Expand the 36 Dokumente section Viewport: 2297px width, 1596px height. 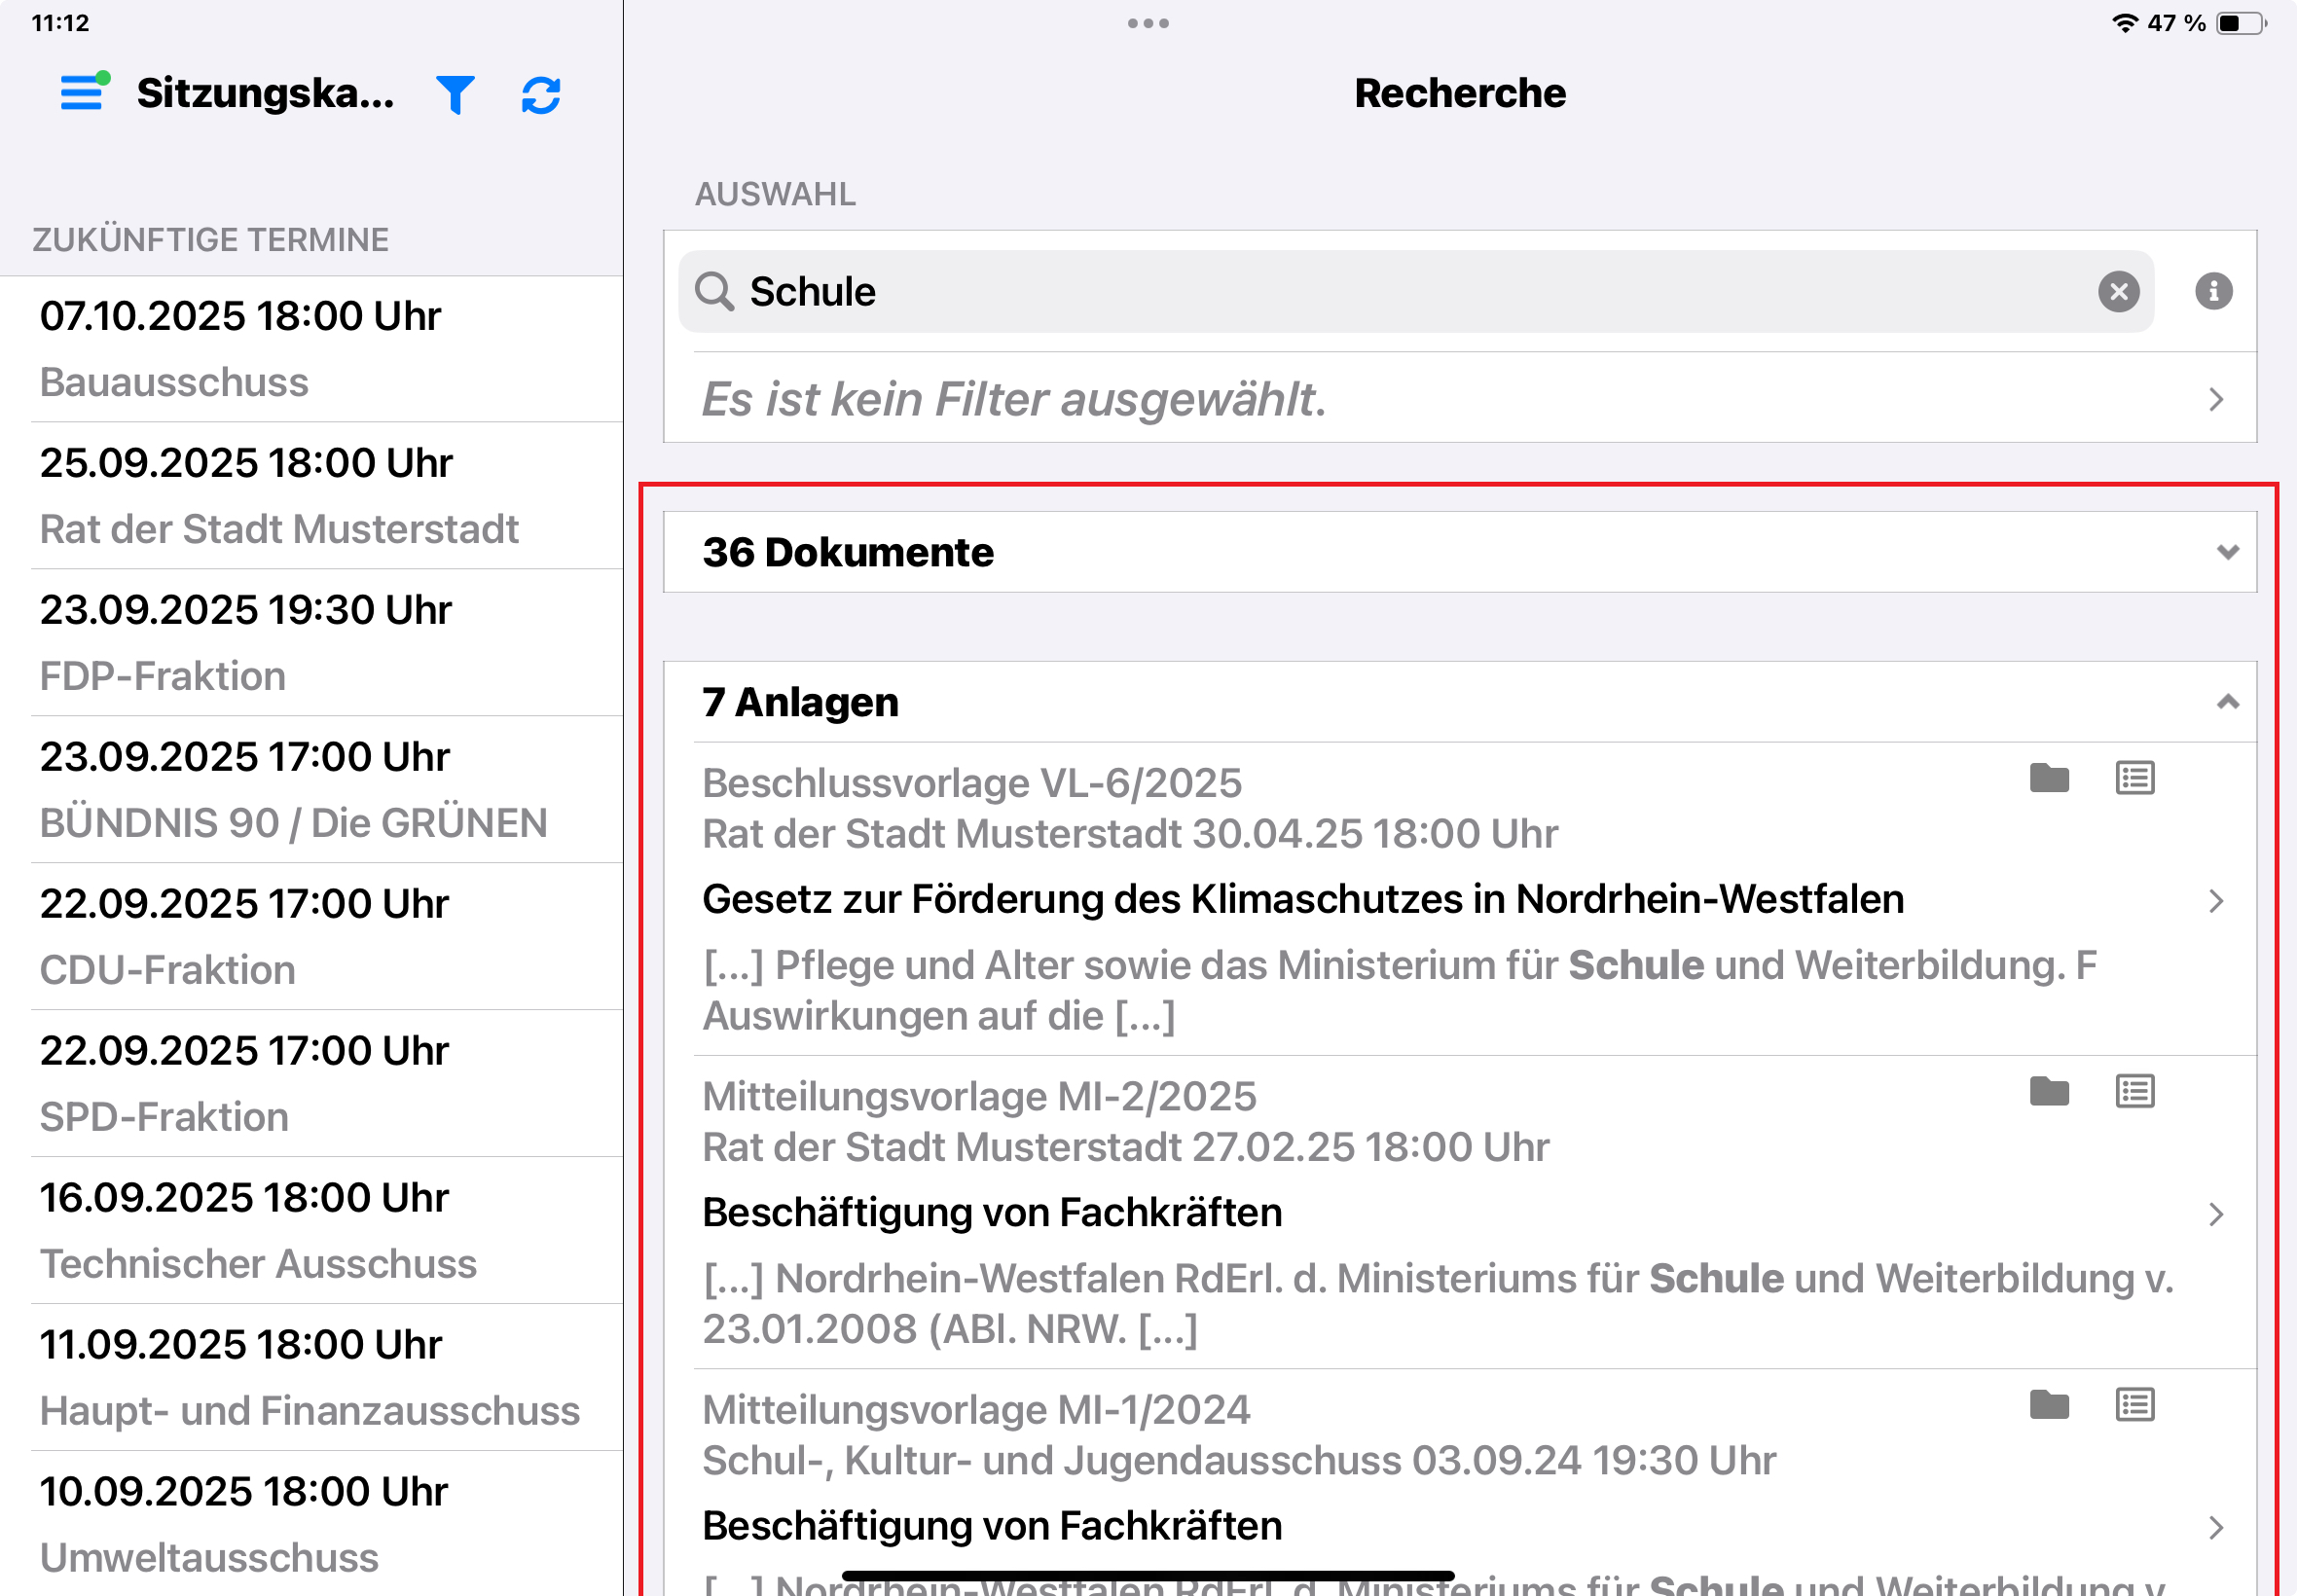(x=2227, y=552)
